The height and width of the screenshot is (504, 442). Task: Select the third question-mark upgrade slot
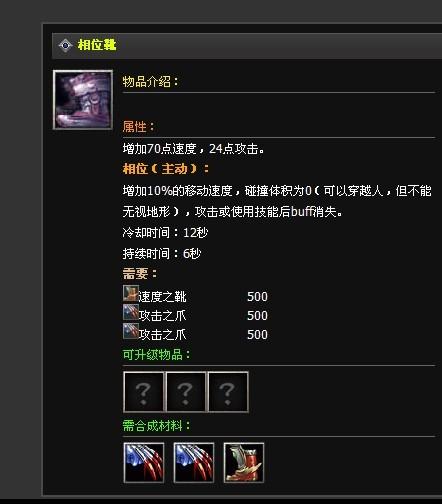pos(228,392)
